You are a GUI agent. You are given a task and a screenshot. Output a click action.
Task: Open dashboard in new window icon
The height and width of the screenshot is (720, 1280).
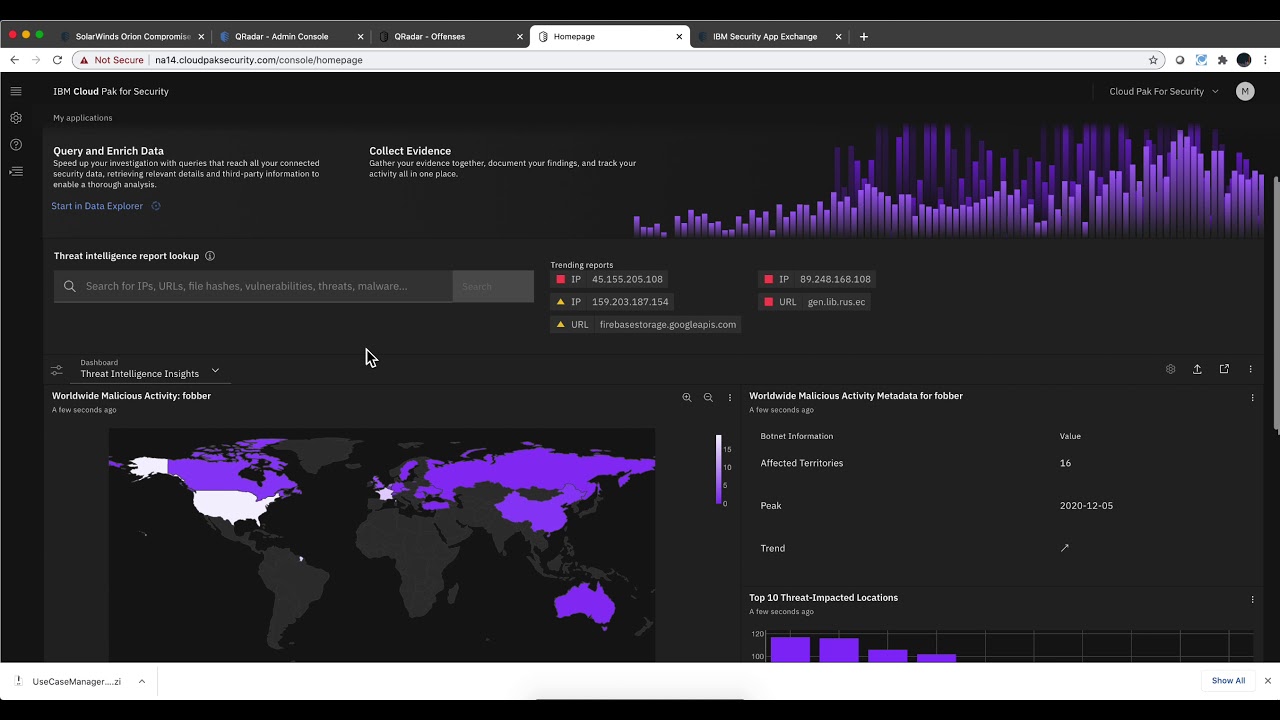[x=1224, y=369]
